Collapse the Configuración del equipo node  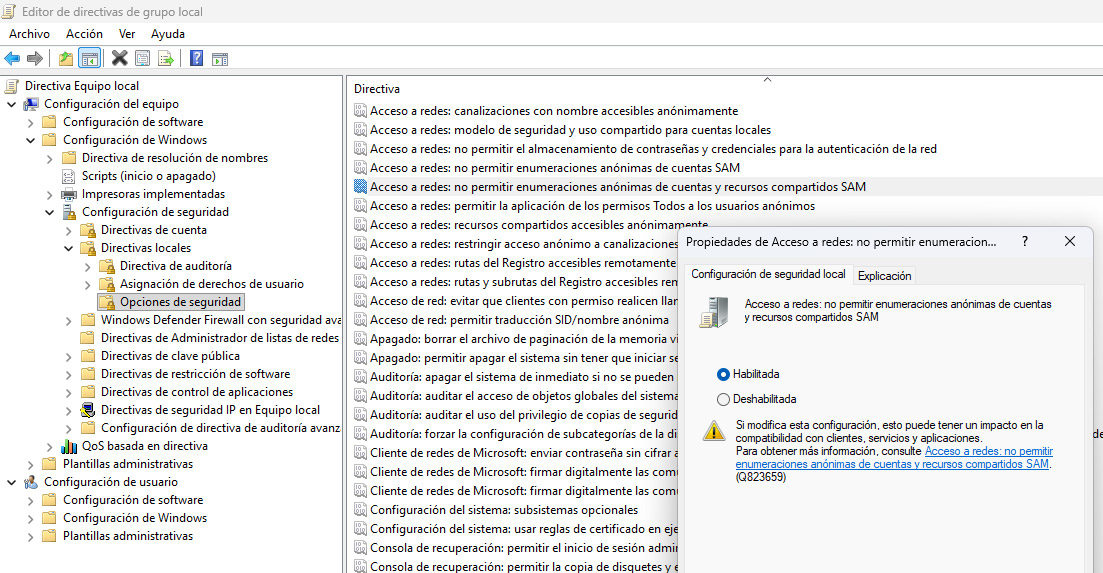[x=12, y=104]
